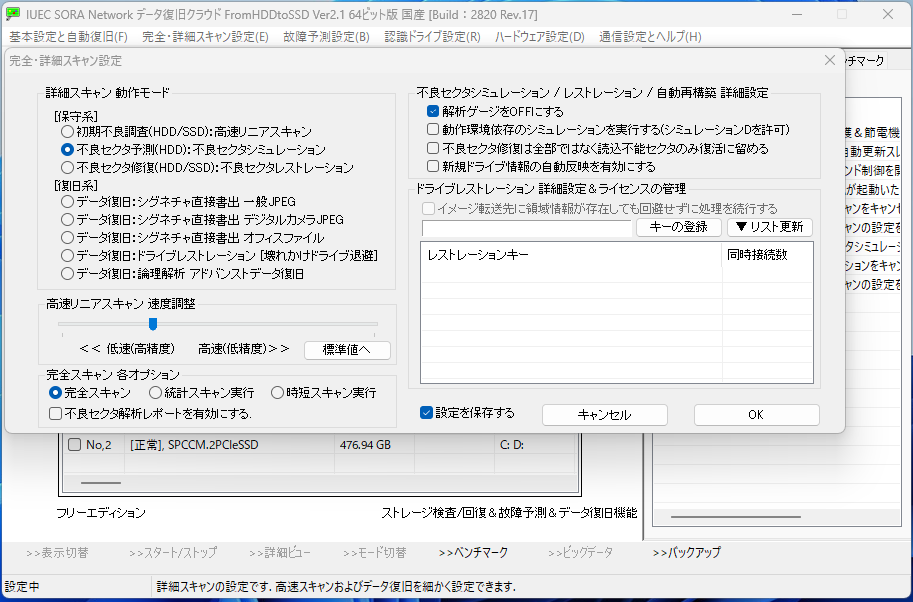This screenshot has height=602, width=913.
Task: Open 基本設定と自動復旧 menu
Action: 68,37
